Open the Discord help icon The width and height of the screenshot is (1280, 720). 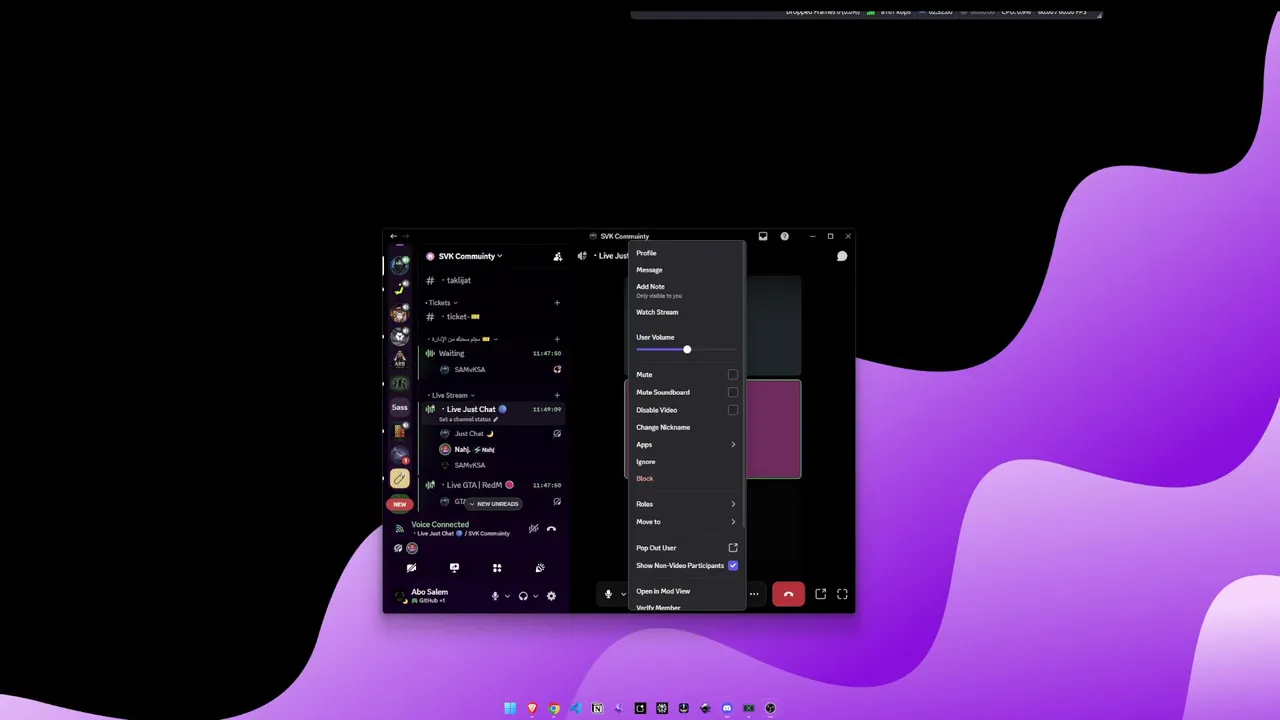(785, 236)
